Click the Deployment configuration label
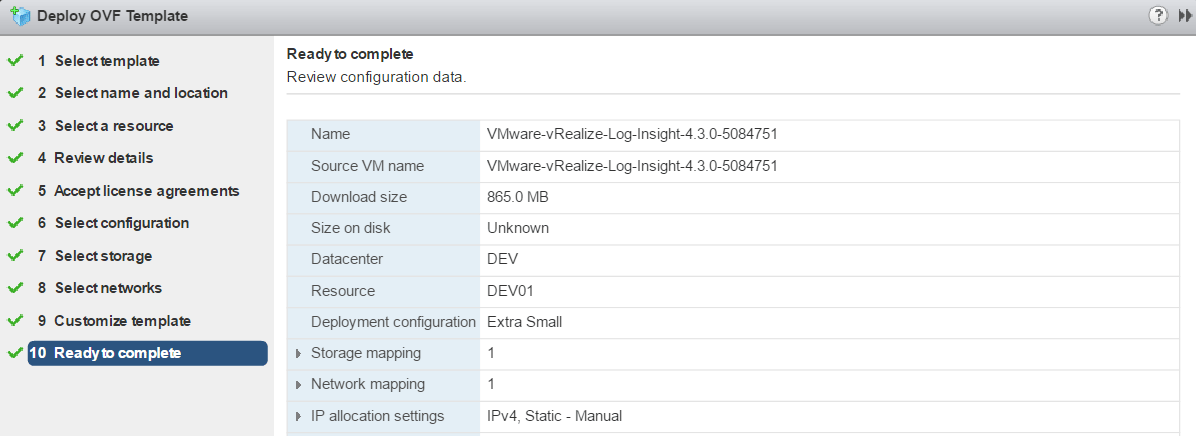 [x=394, y=322]
